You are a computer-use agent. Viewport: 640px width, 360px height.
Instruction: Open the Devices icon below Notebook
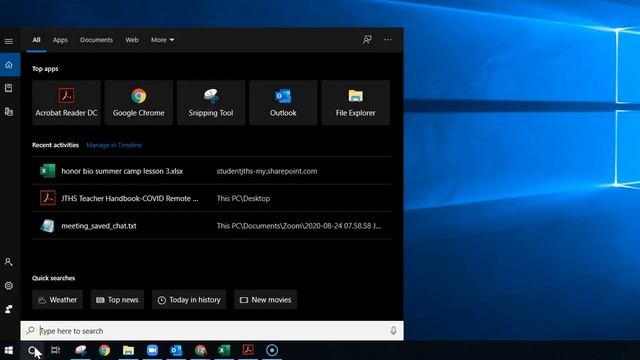pyautogui.click(x=9, y=111)
